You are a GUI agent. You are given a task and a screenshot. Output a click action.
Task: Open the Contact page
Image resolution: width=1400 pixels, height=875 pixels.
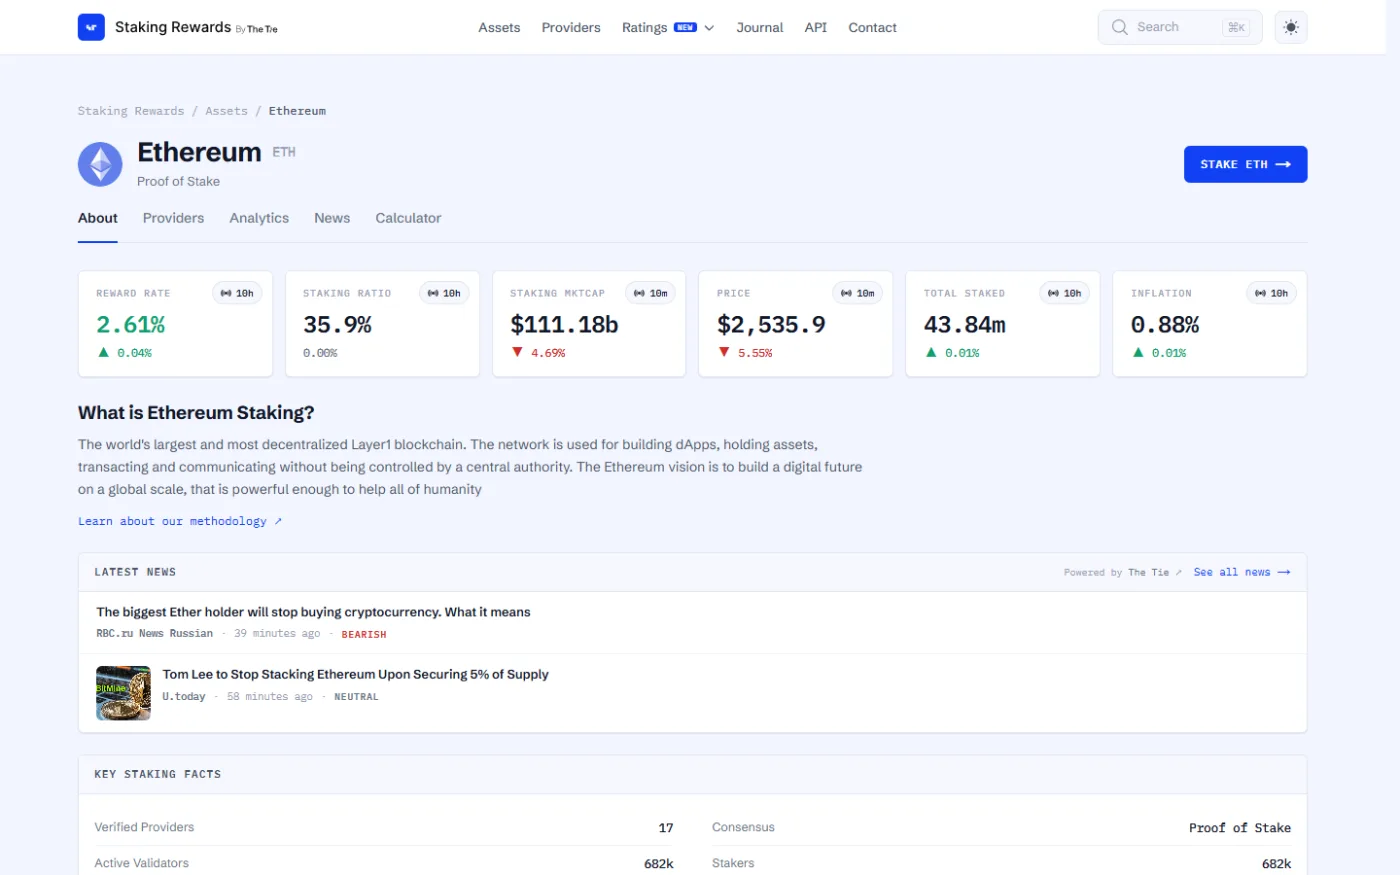click(873, 27)
